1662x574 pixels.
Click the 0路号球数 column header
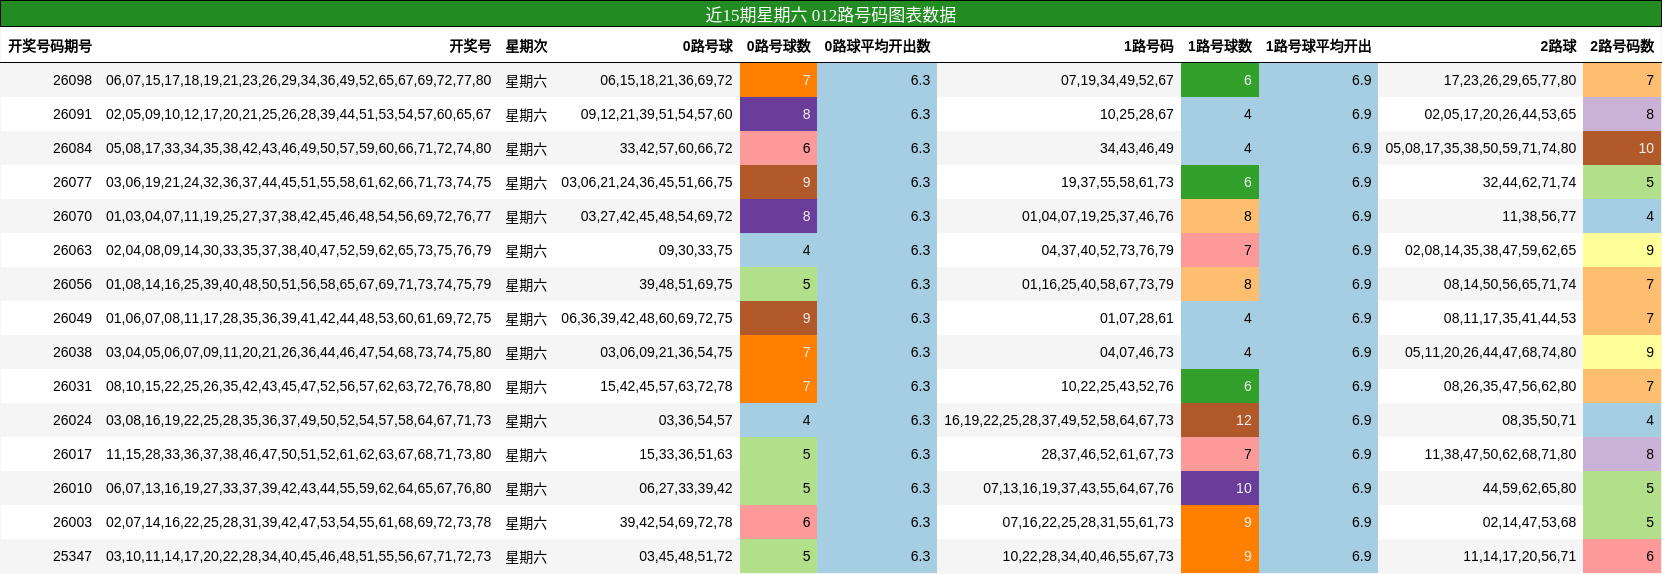coord(778,46)
